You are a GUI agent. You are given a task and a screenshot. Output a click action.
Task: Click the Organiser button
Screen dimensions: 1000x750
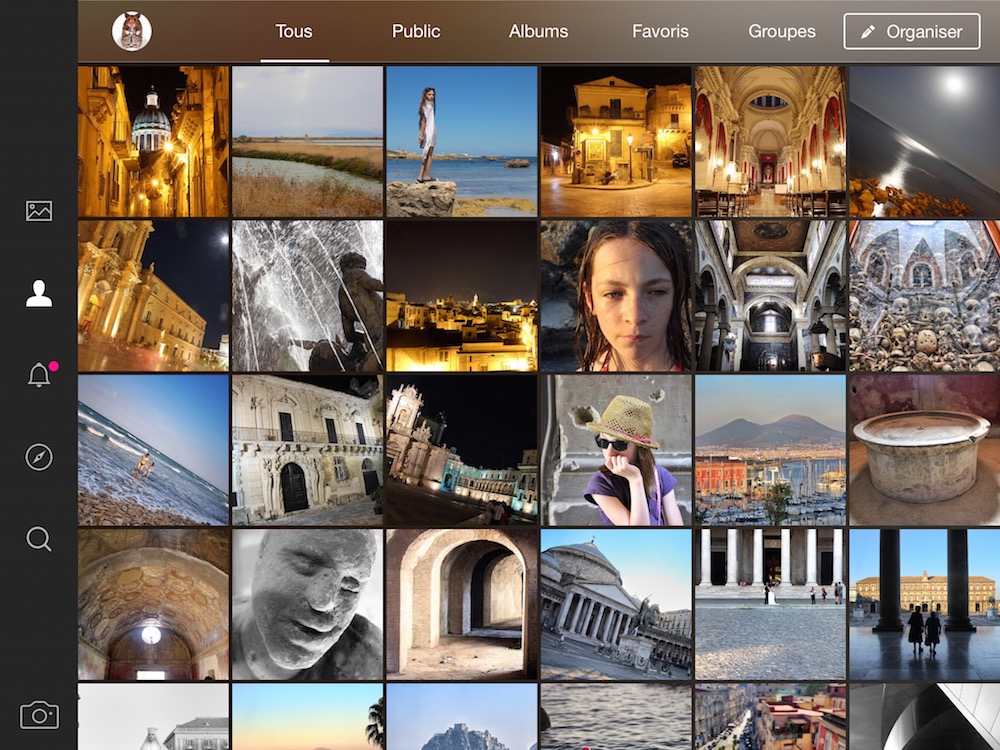coord(912,31)
